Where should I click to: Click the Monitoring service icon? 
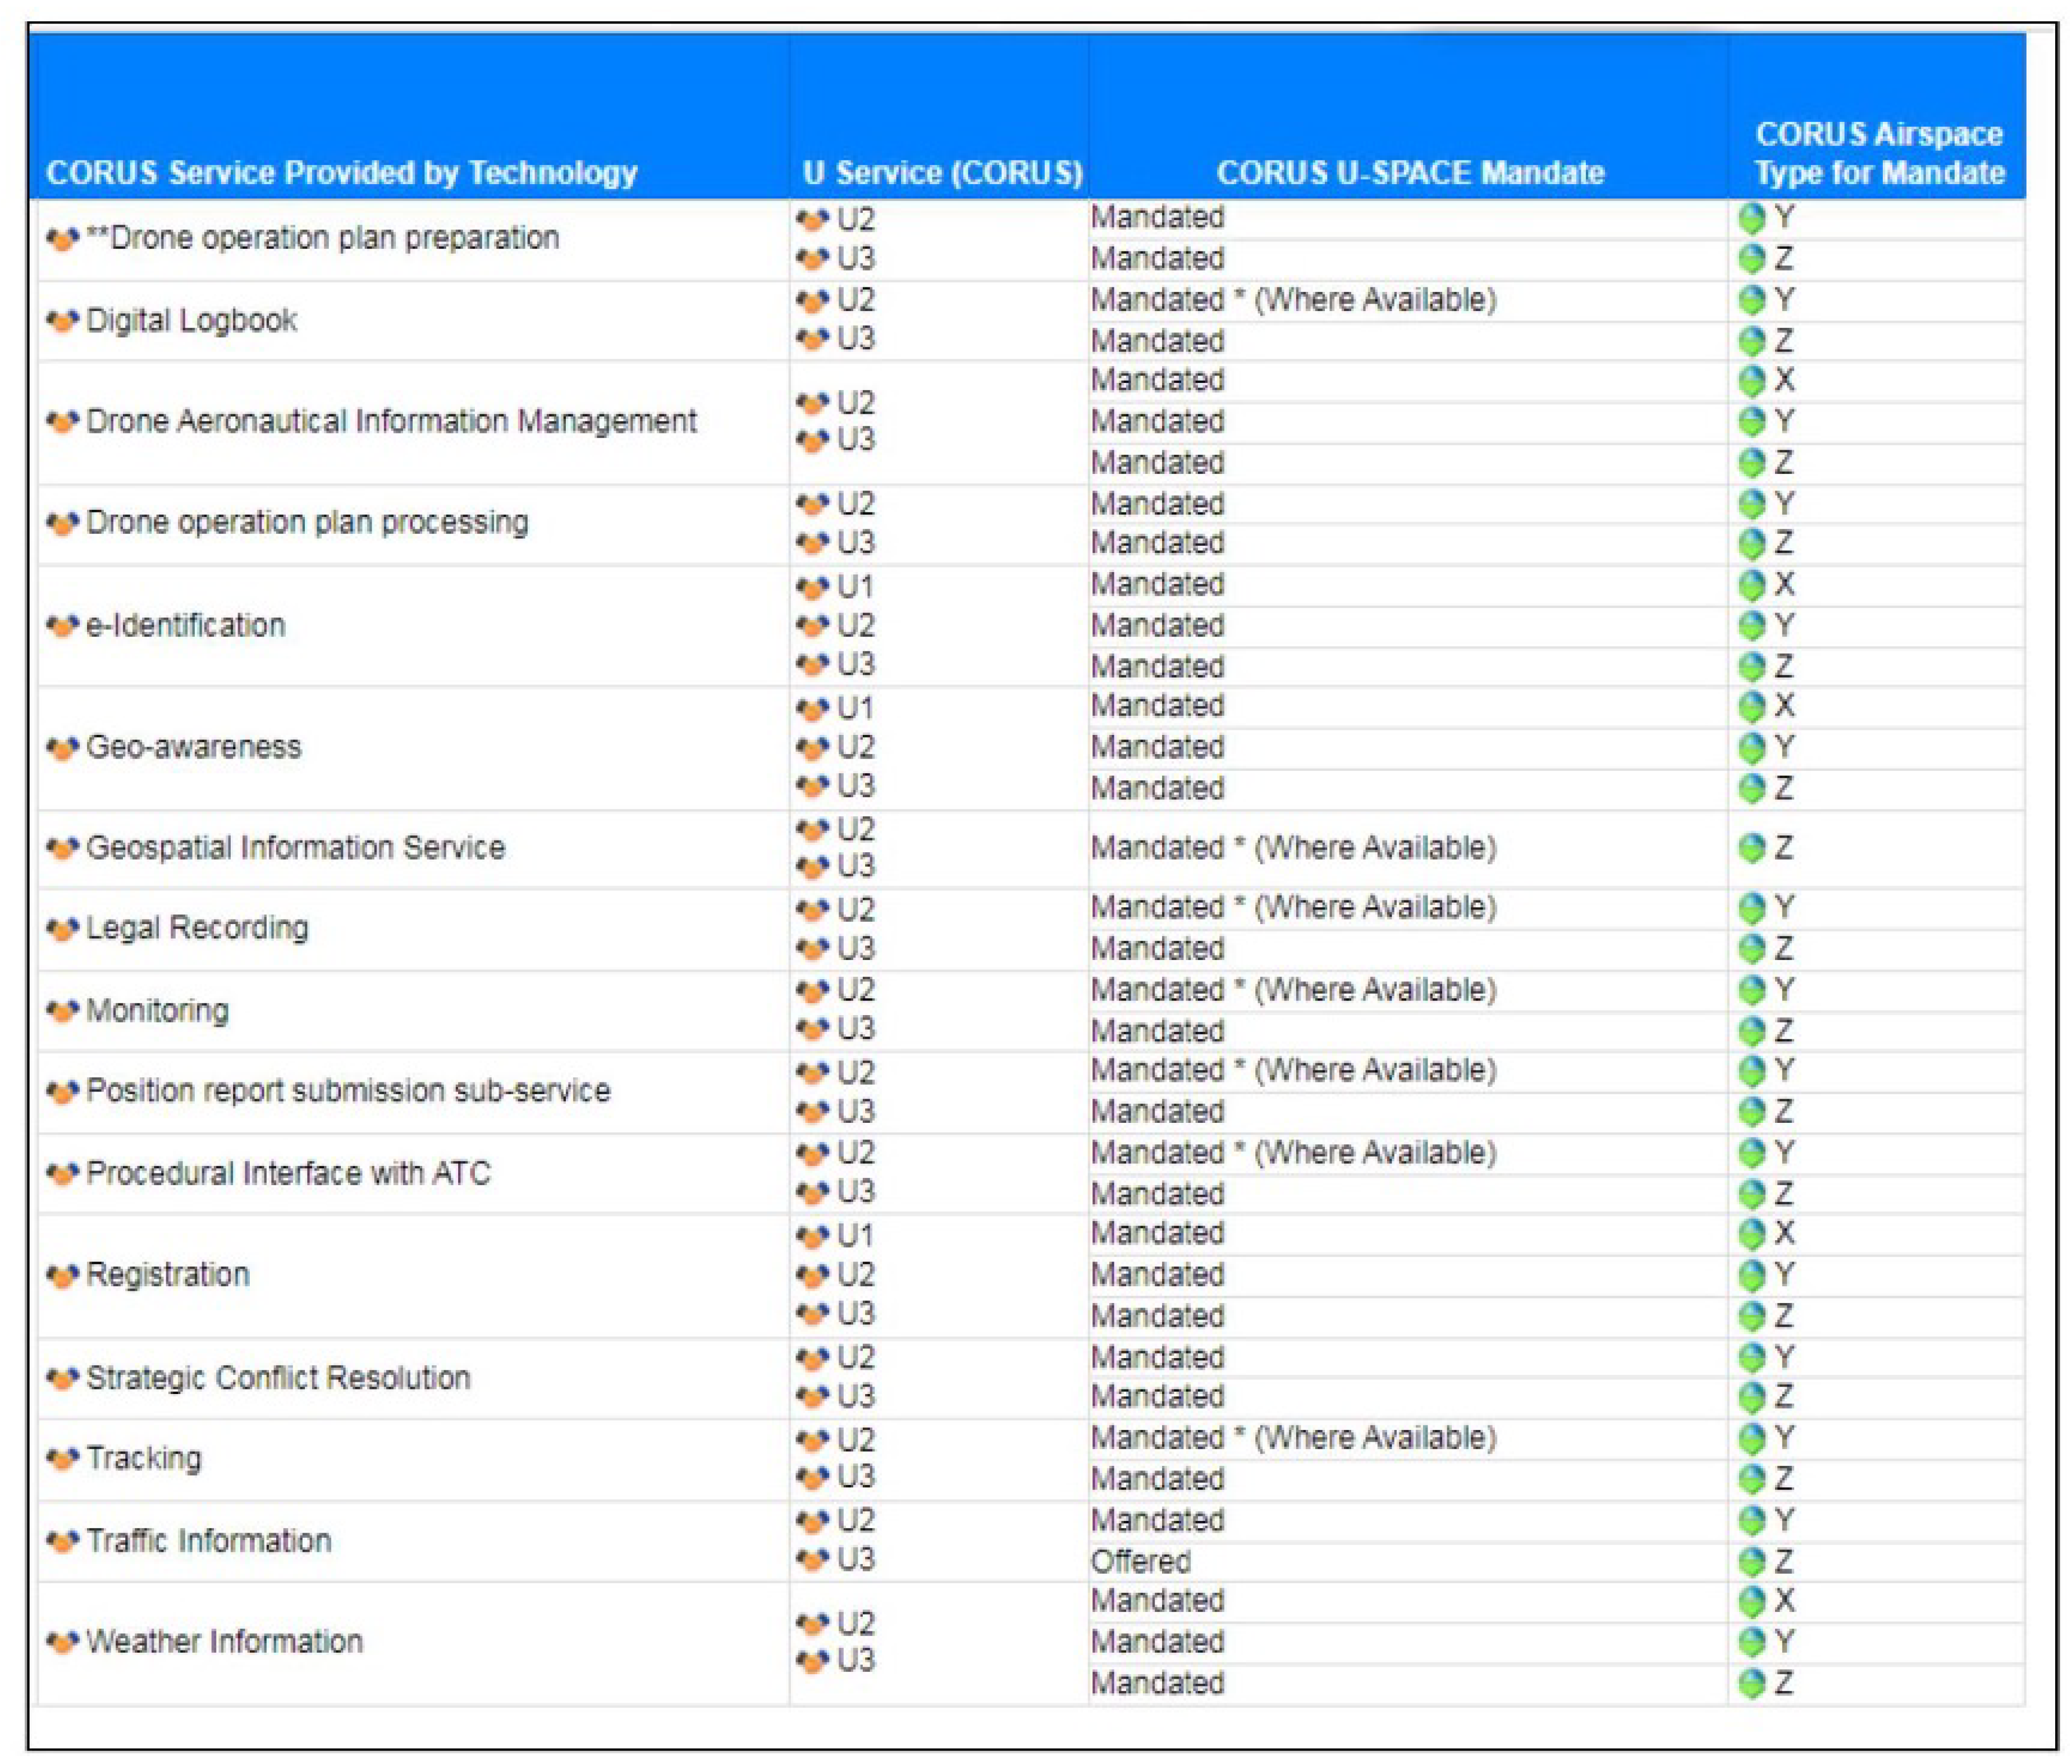point(62,1011)
